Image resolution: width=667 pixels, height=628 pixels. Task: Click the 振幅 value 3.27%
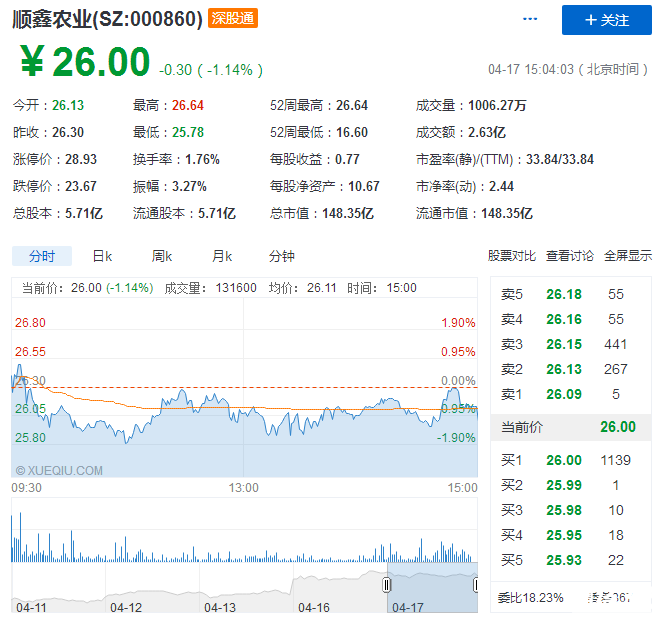[x=189, y=186]
